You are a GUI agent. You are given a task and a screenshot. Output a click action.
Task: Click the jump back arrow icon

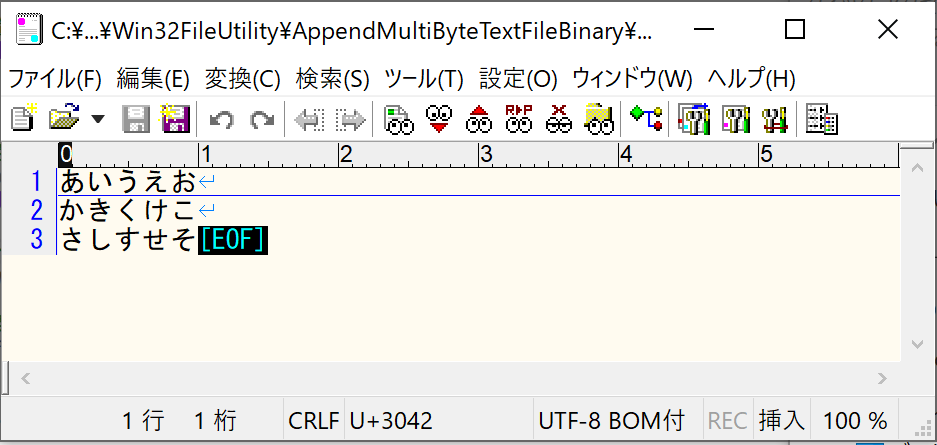click(x=310, y=119)
